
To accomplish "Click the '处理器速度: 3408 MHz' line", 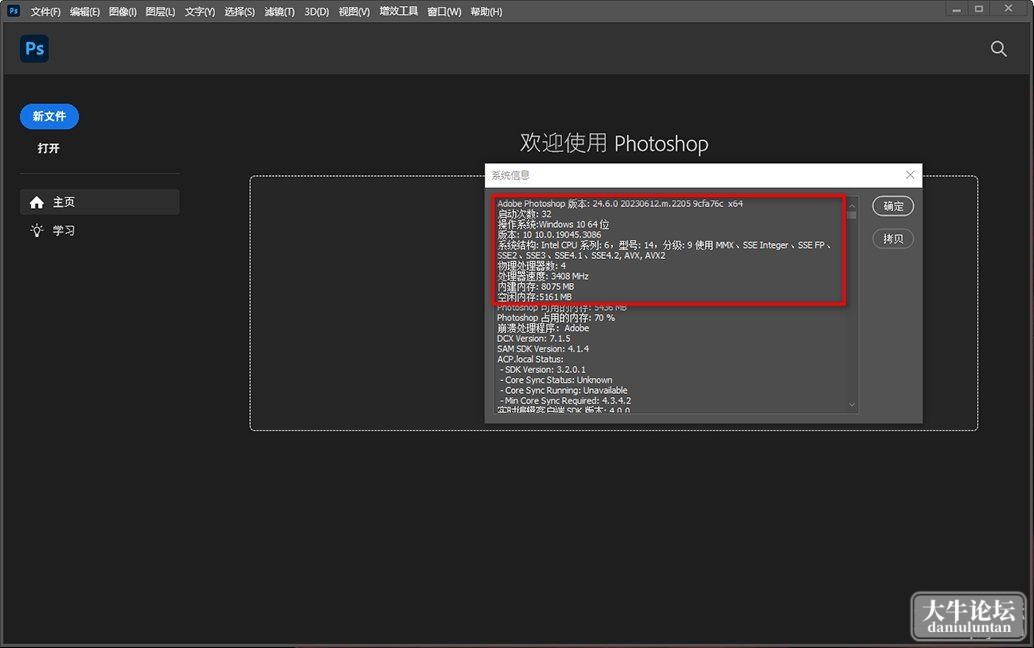I will coord(543,276).
